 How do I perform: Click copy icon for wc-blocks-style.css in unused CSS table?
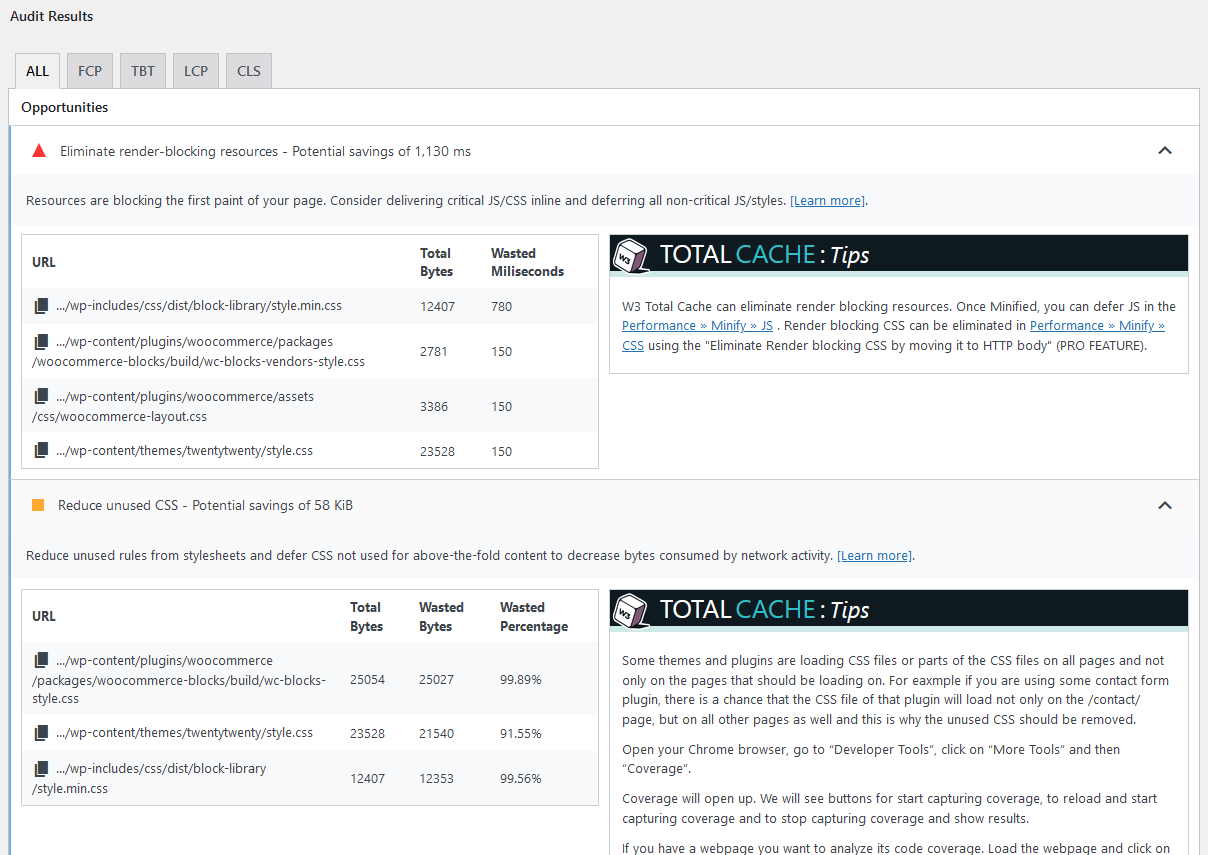pos(41,661)
